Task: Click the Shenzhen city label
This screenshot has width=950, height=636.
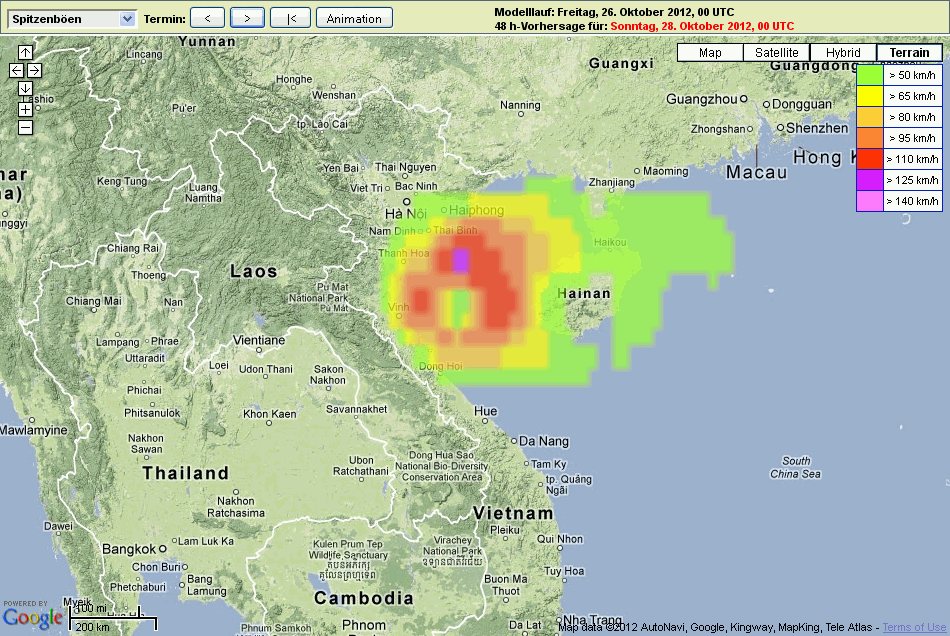Action: [817, 128]
